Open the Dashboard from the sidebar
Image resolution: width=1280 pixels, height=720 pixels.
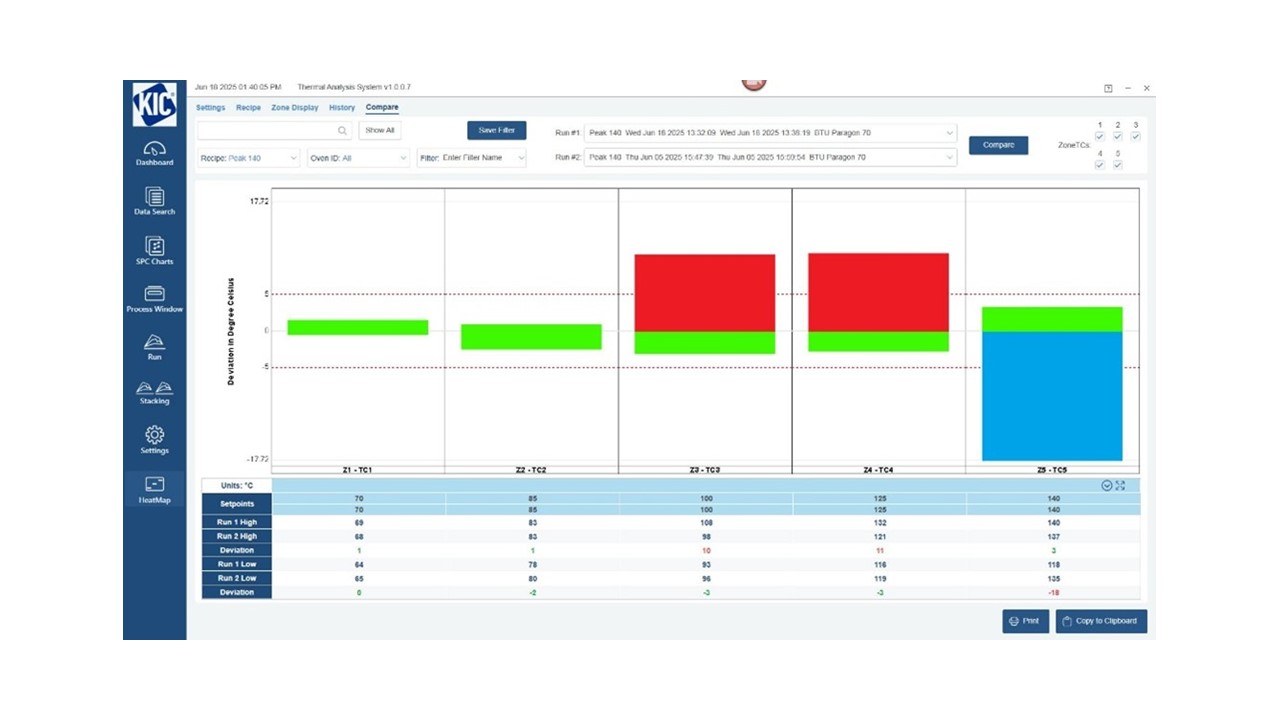(x=154, y=152)
